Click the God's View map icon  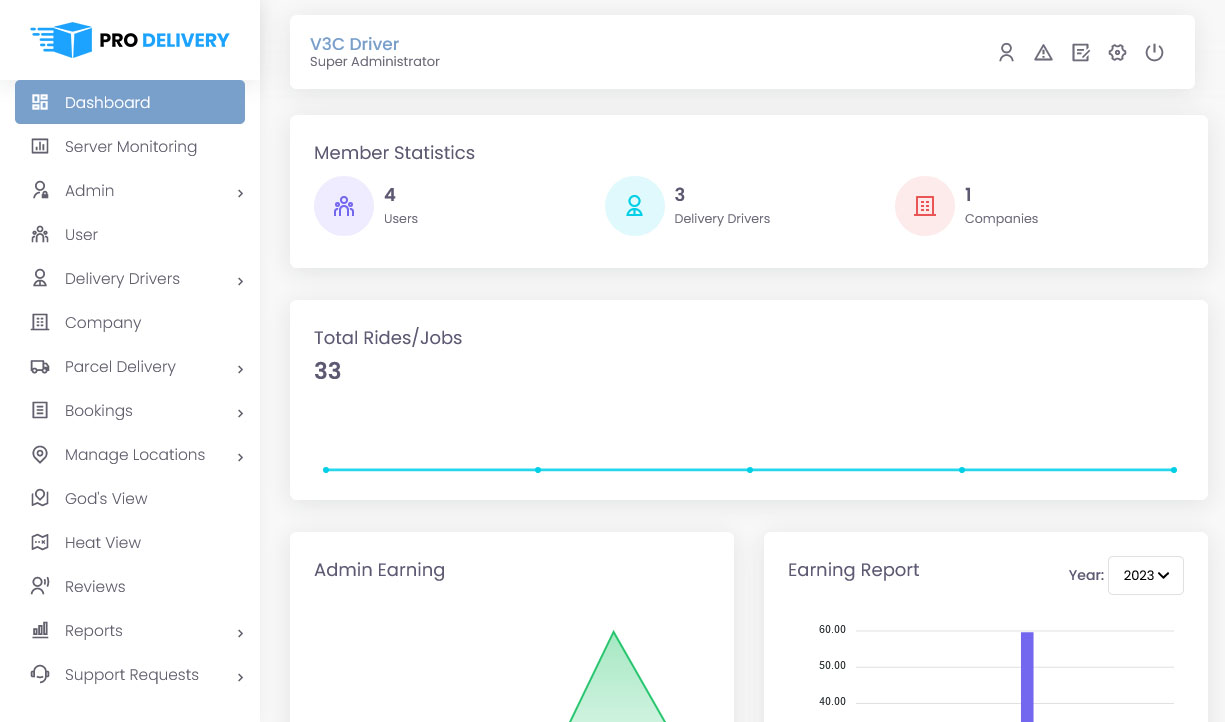point(40,498)
